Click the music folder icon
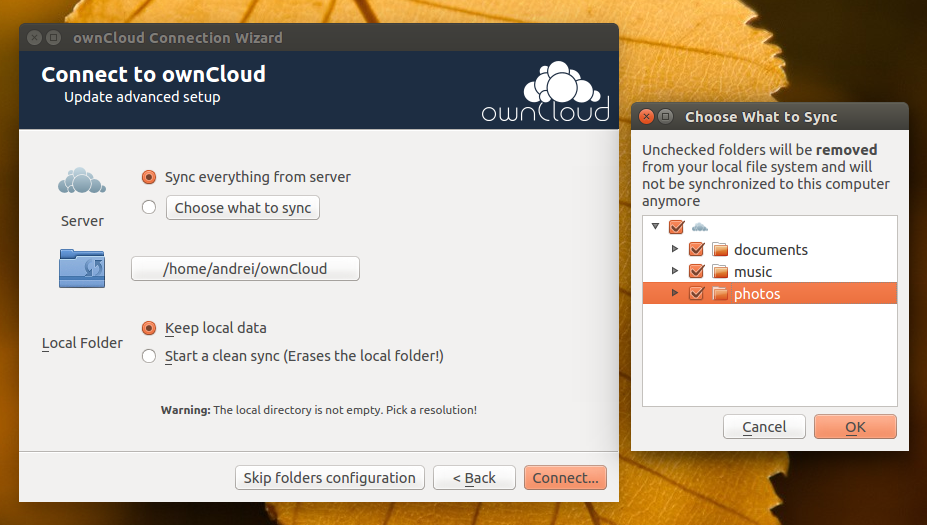The width and height of the screenshot is (927, 525). [719, 271]
